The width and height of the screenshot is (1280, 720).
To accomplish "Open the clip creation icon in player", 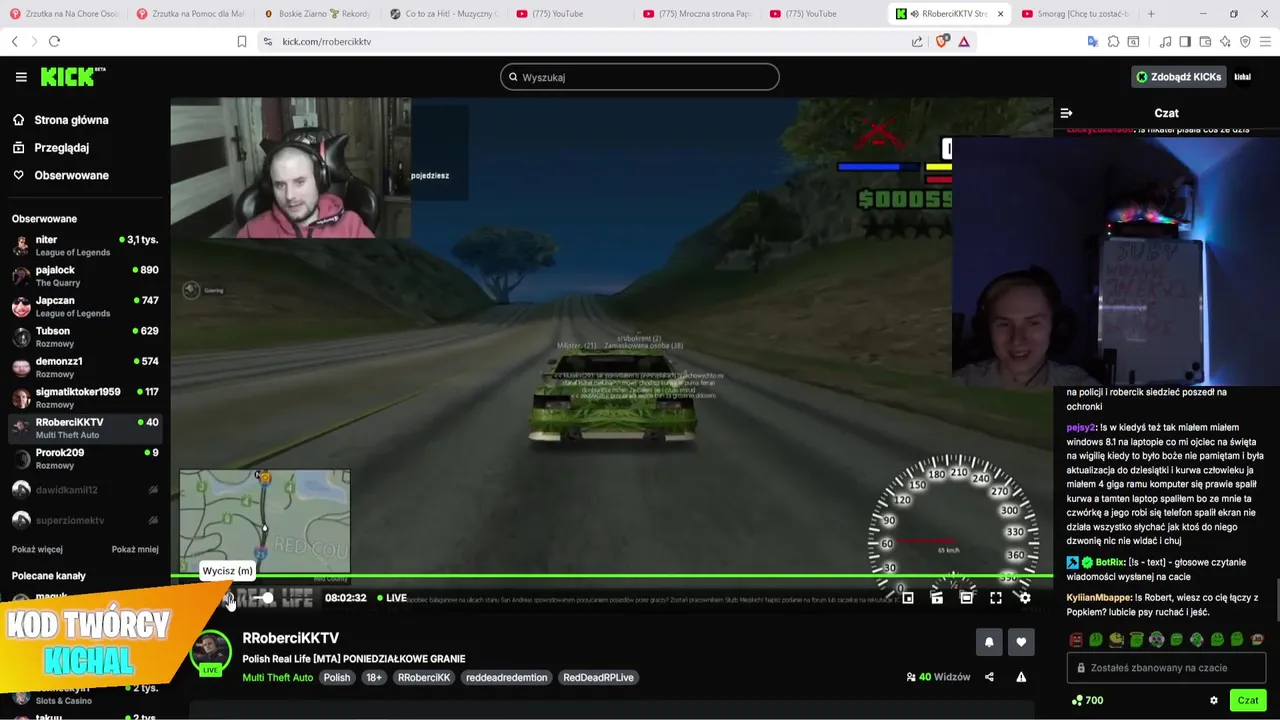I will coord(936,598).
